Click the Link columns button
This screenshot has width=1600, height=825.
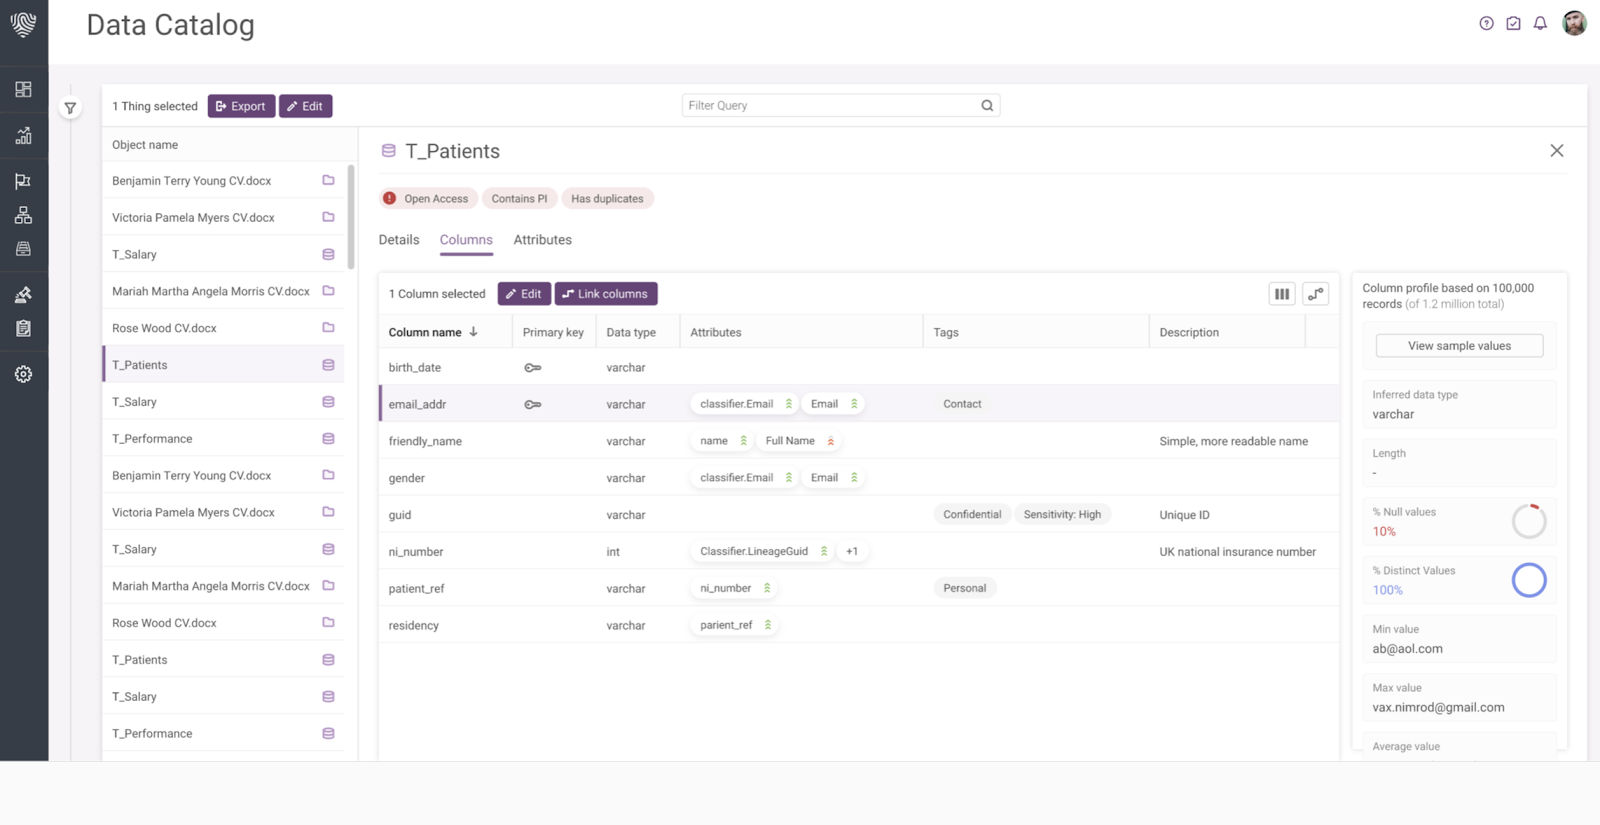pos(606,294)
